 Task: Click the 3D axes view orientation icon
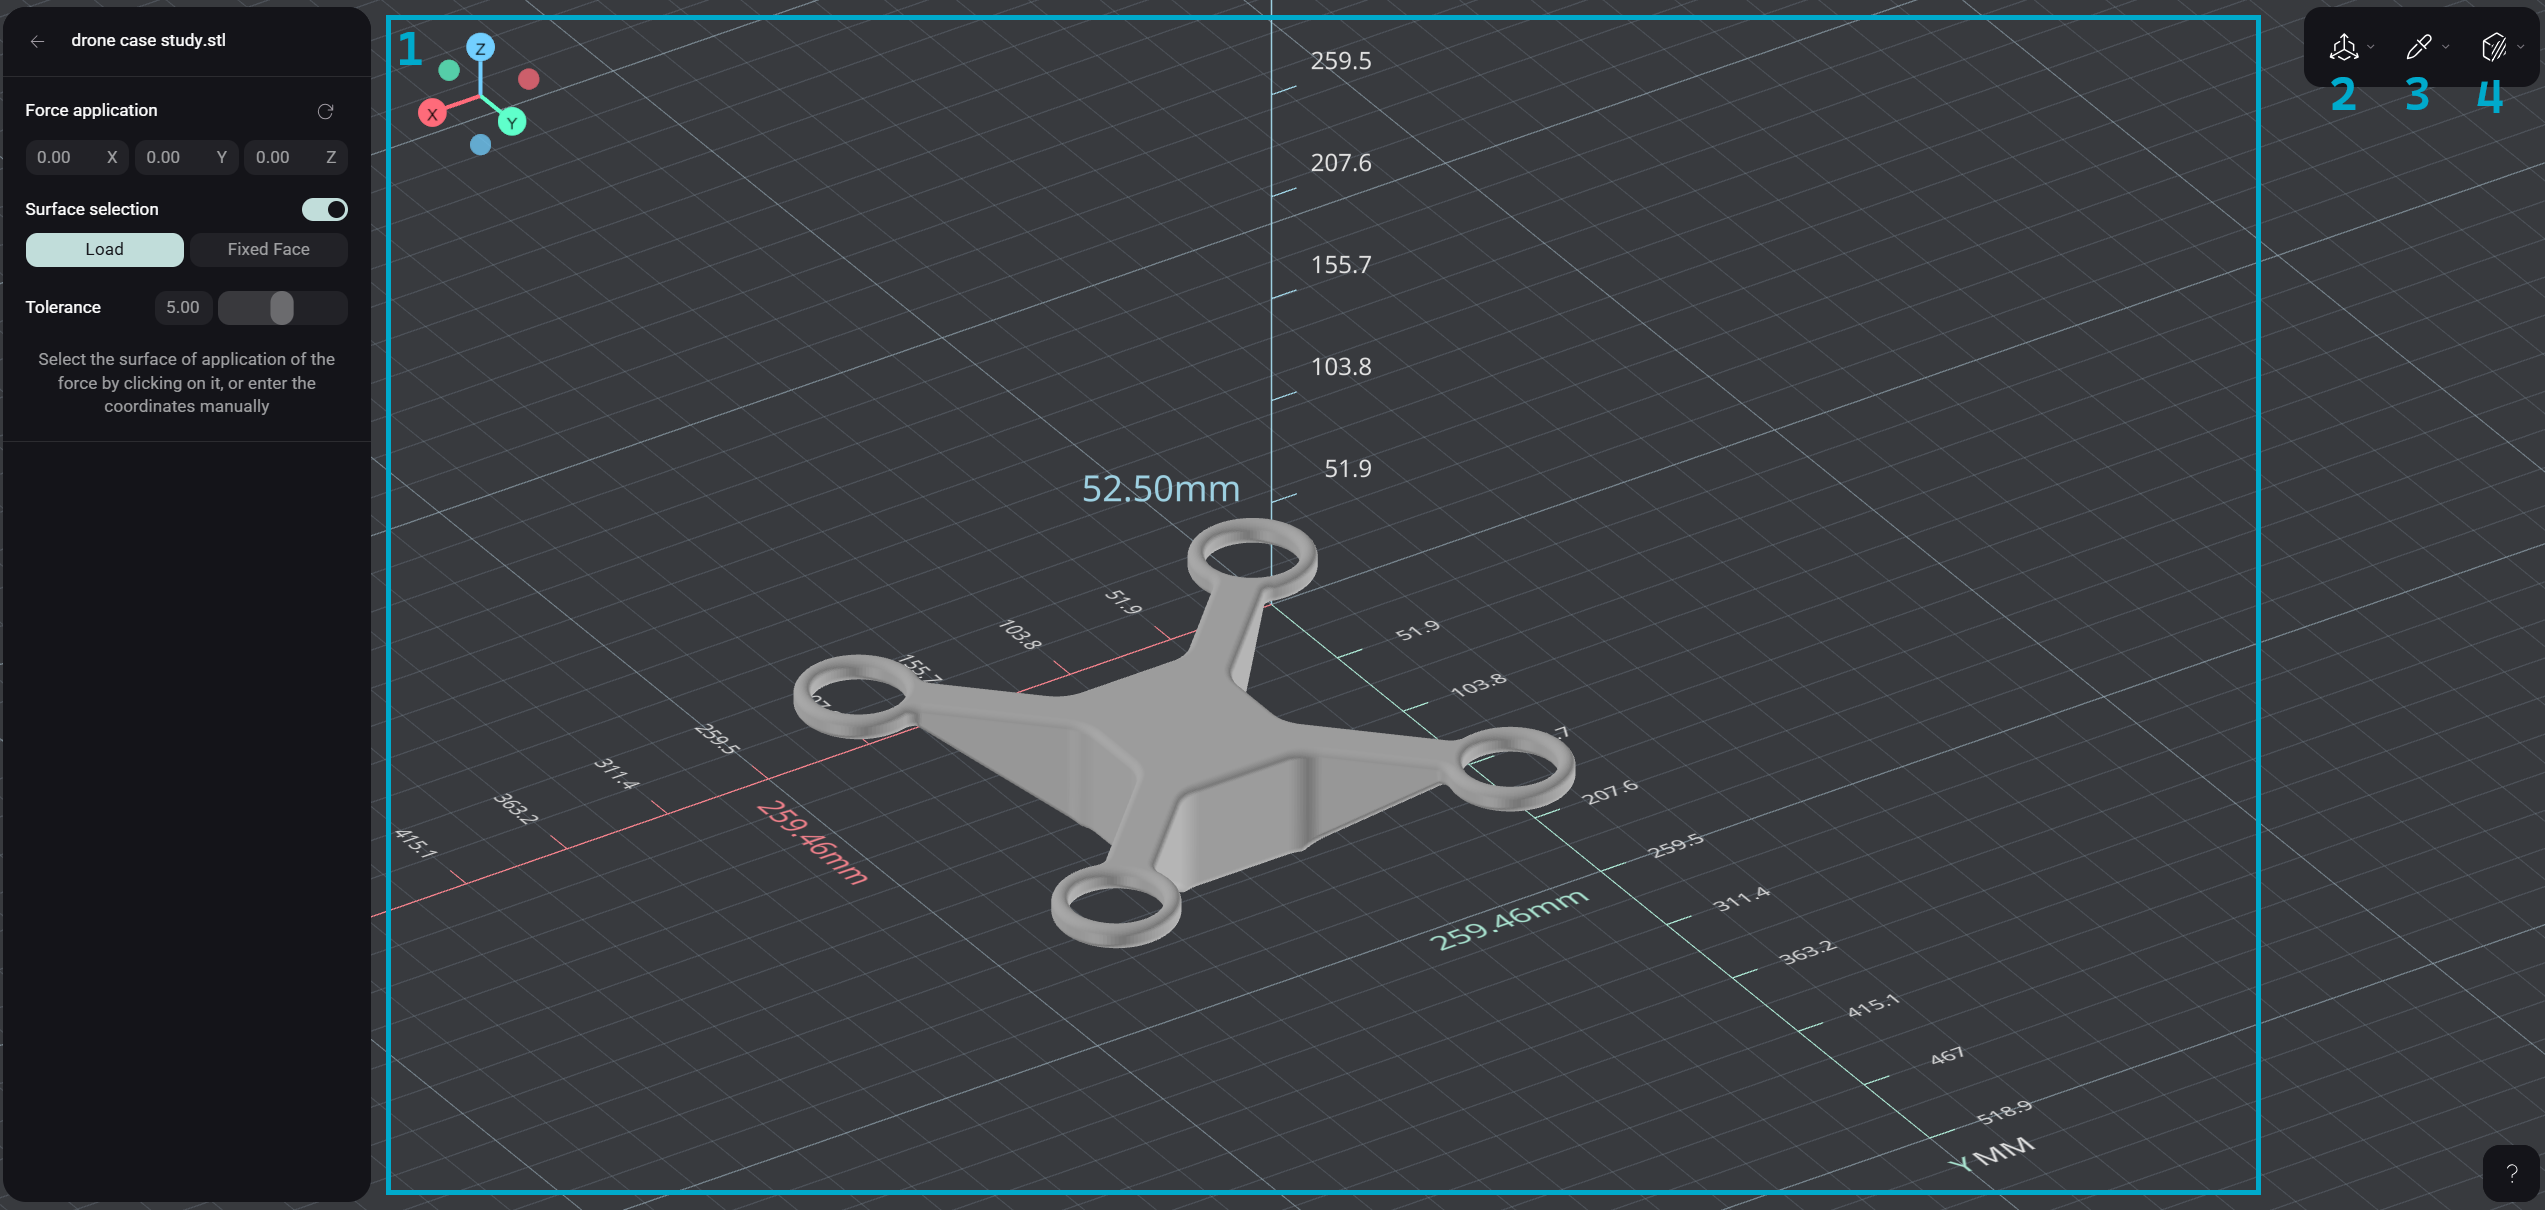2343,47
